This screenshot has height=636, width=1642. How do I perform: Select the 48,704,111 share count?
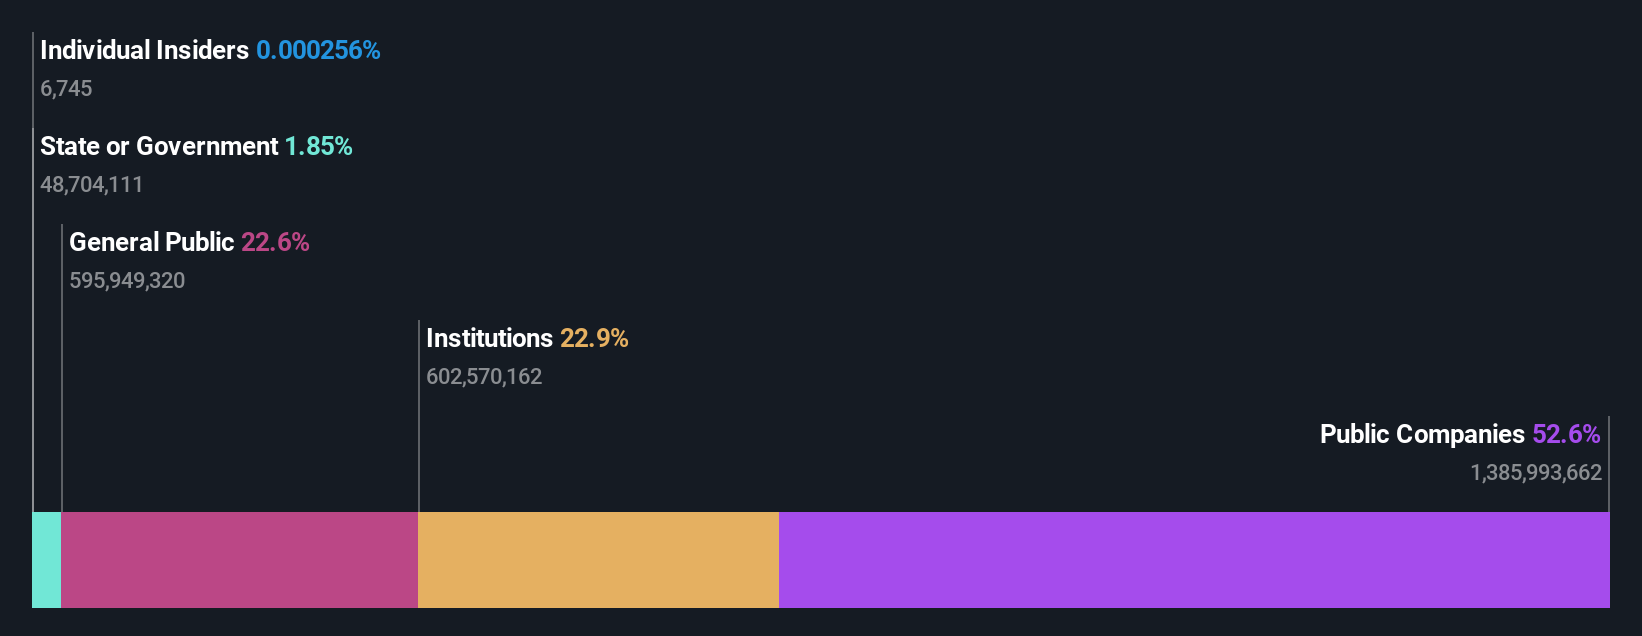click(92, 184)
